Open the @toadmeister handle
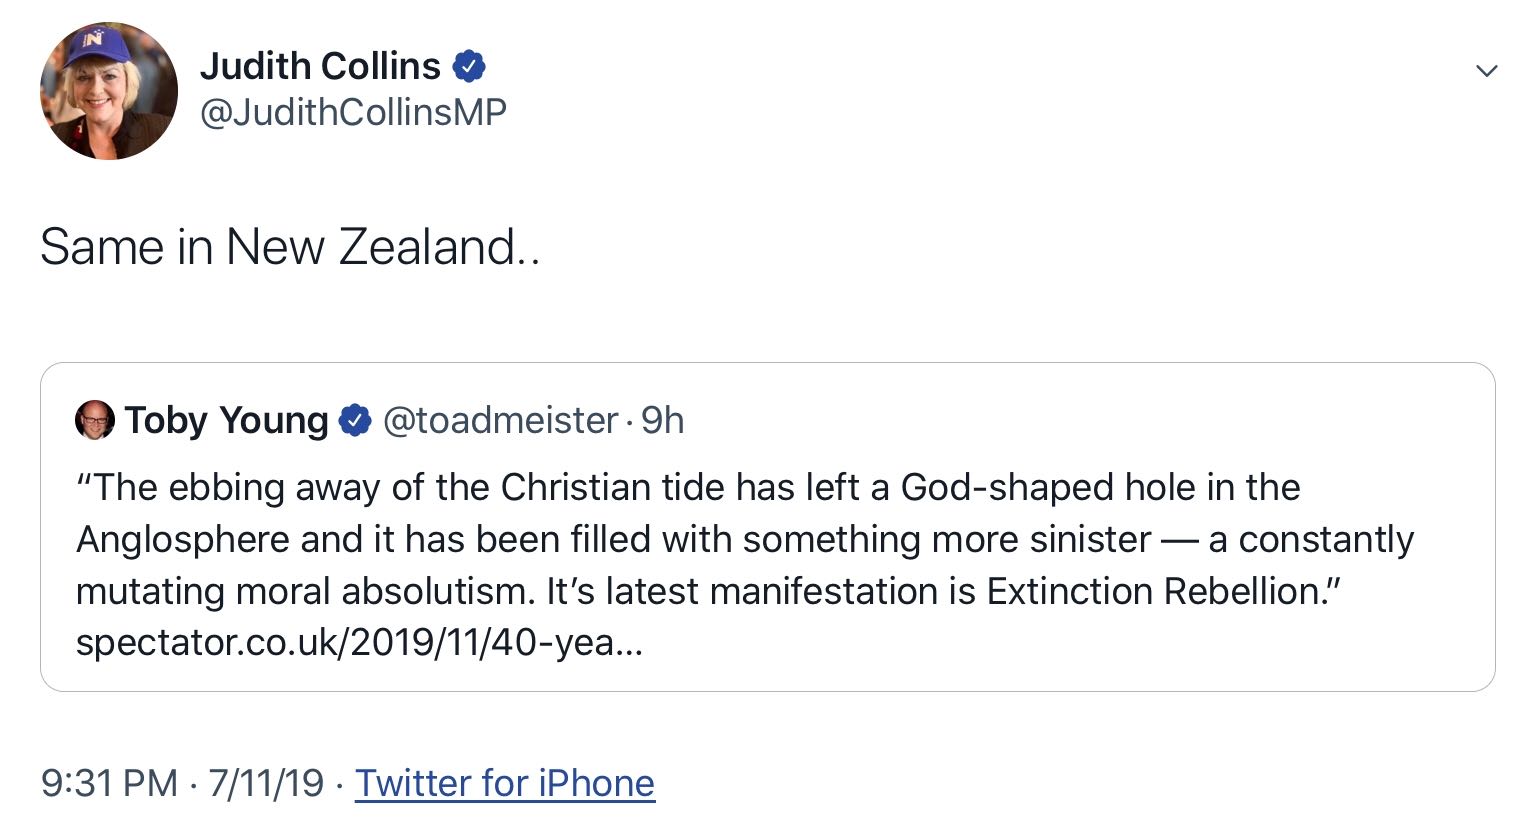Viewport: 1520px width, 837px height. click(500, 421)
